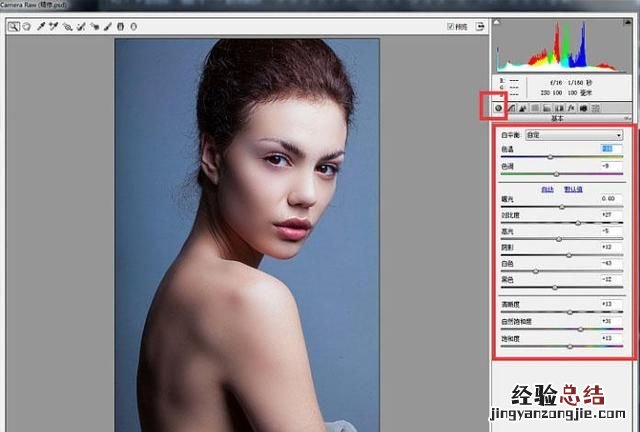
Task: Click the Temperature value input field
Action: pyautogui.click(x=610, y=148)
